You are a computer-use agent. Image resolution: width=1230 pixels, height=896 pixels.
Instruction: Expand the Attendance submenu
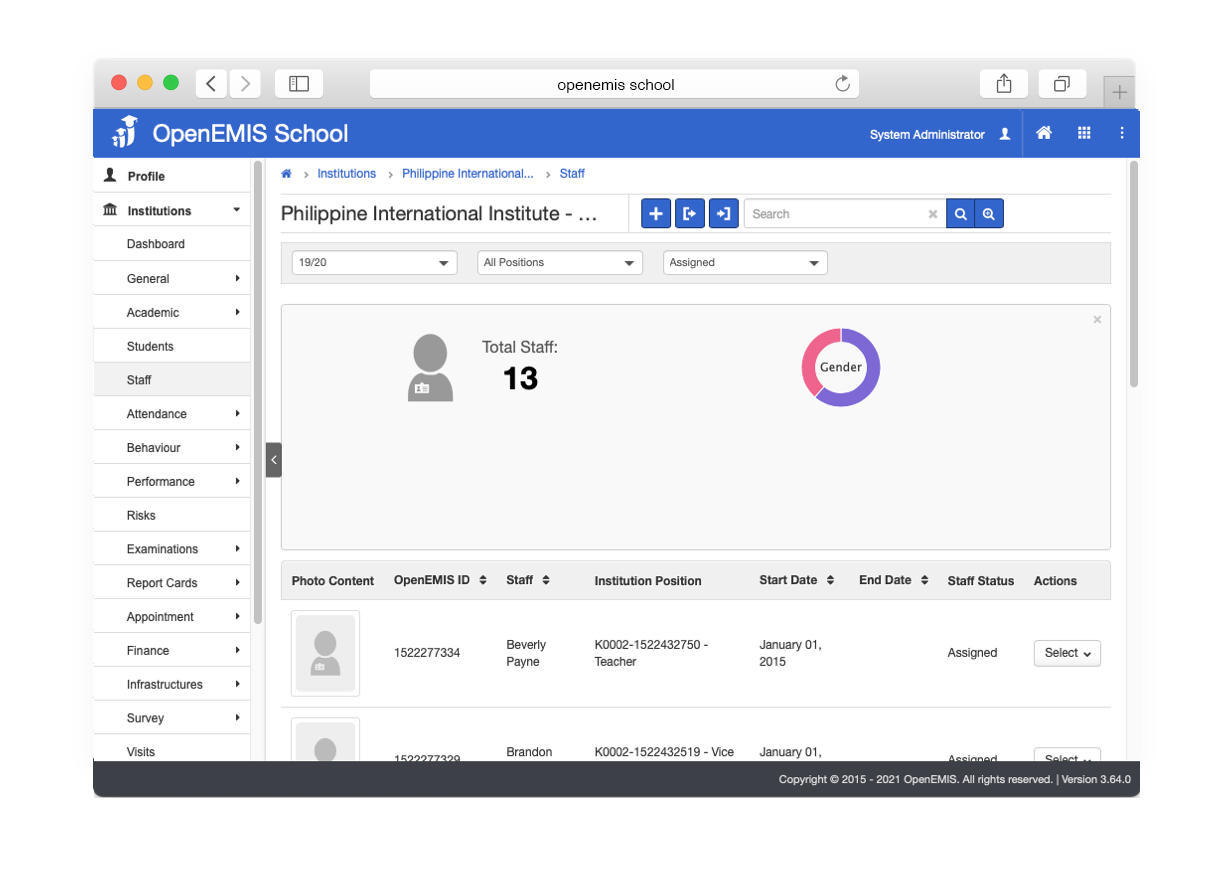tap(172, 414)
